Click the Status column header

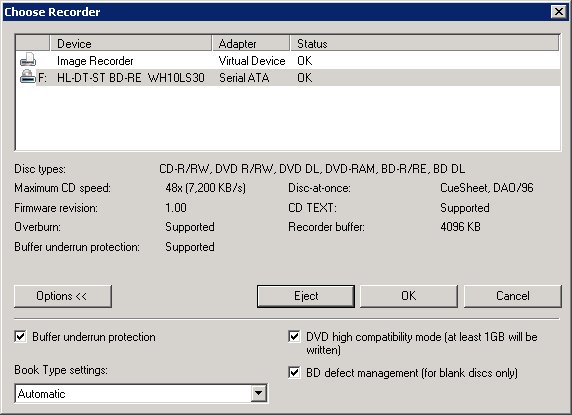424,43
